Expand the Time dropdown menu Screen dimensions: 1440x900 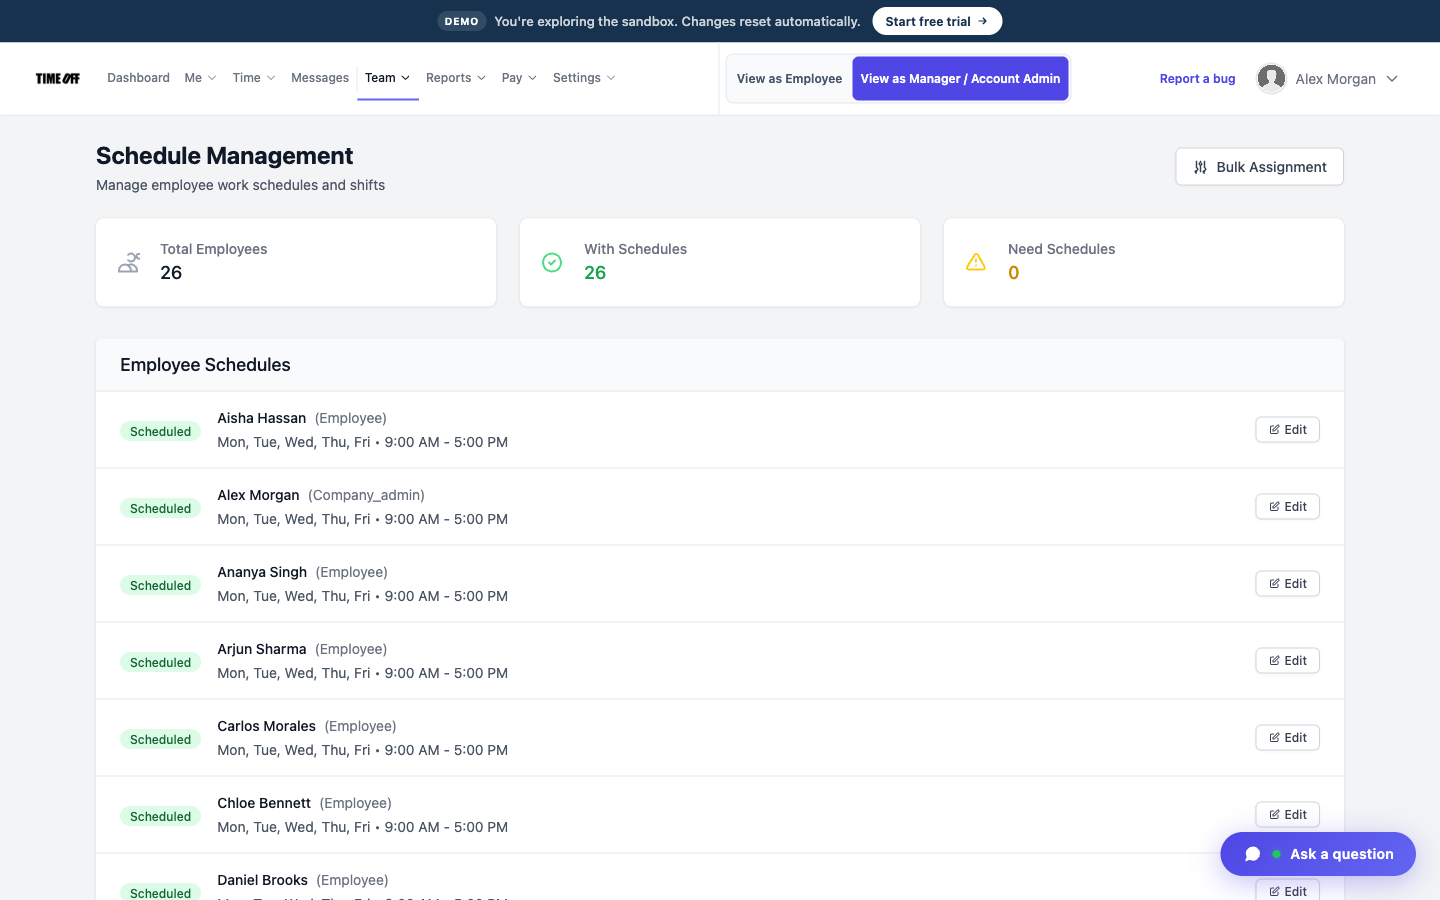(x=254, y=78)
